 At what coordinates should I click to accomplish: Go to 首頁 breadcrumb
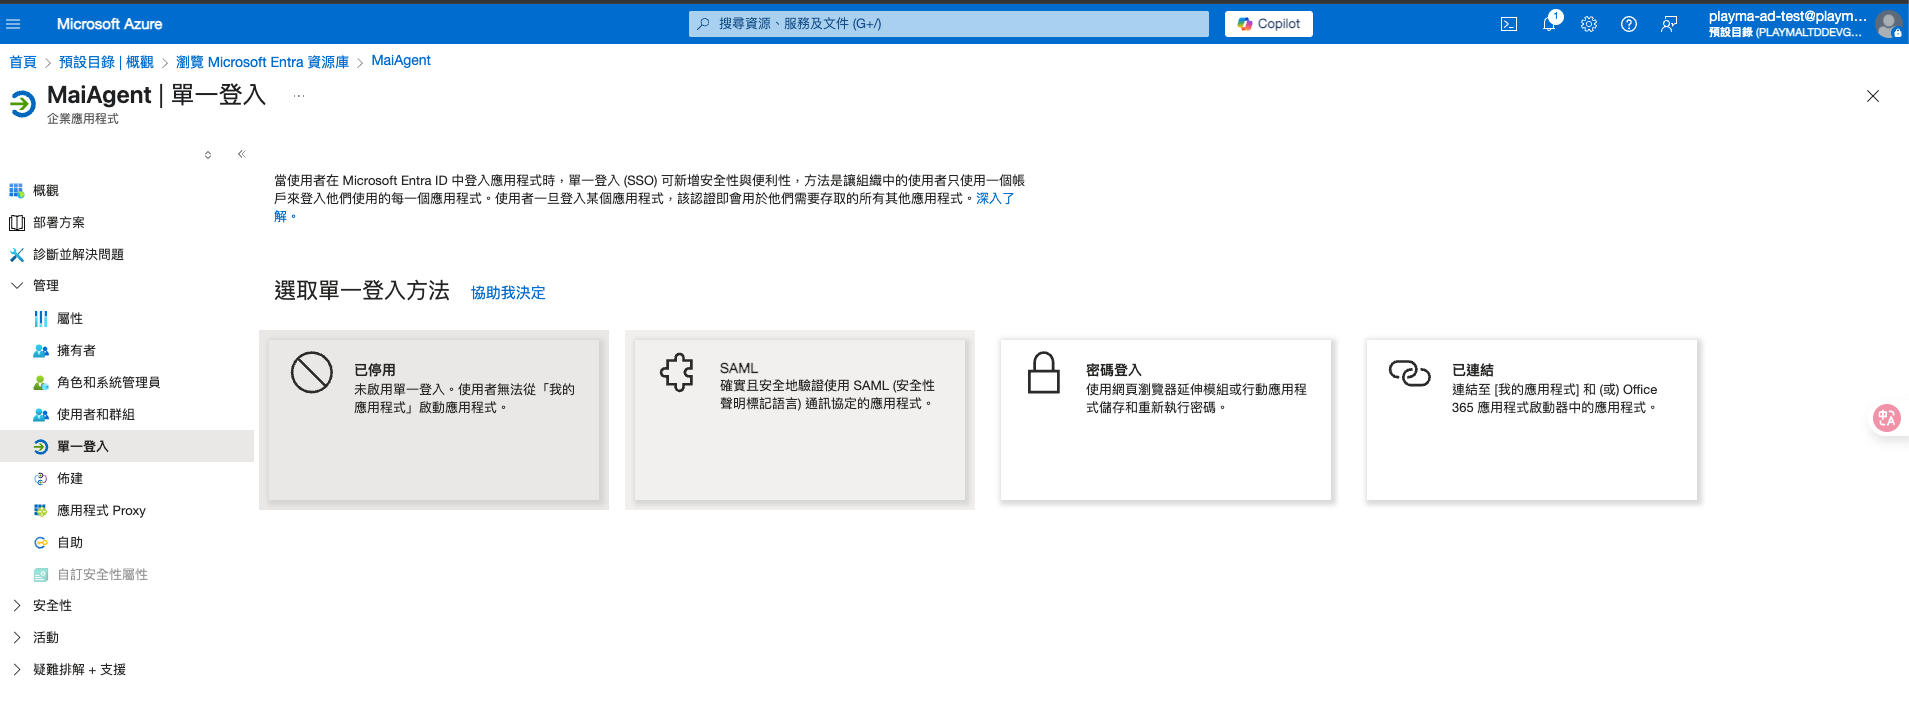pyautogui.click(x=23, y=62)
